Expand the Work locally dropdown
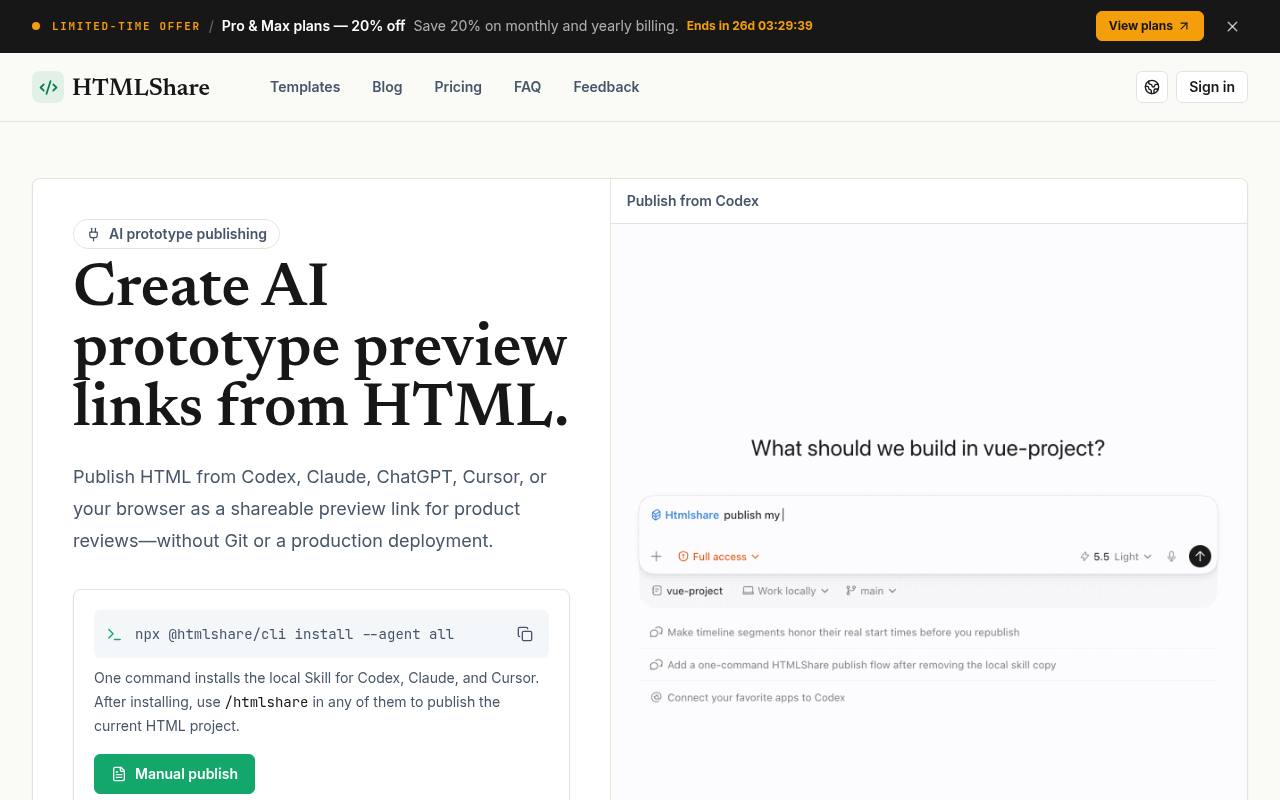Viewport: 1280px width, 800px height. [785, 591]
